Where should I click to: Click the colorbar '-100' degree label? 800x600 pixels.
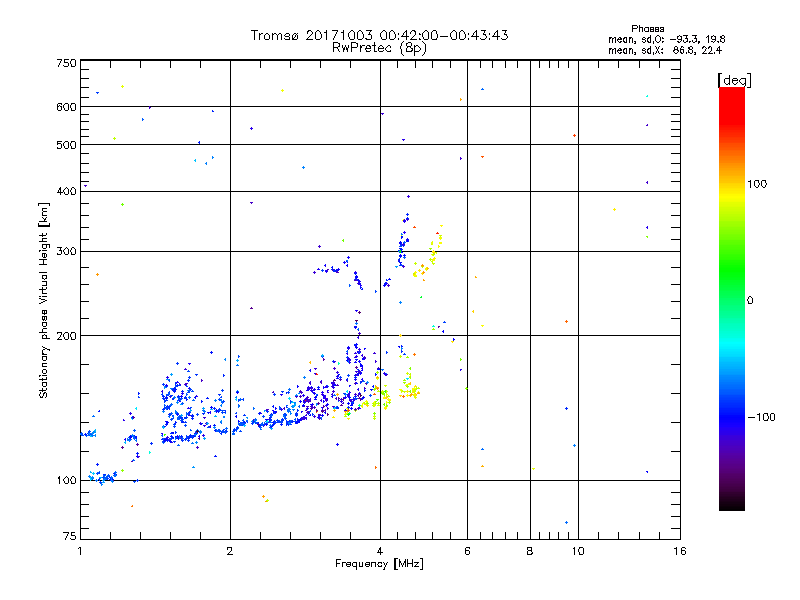(x=762, y=417)
